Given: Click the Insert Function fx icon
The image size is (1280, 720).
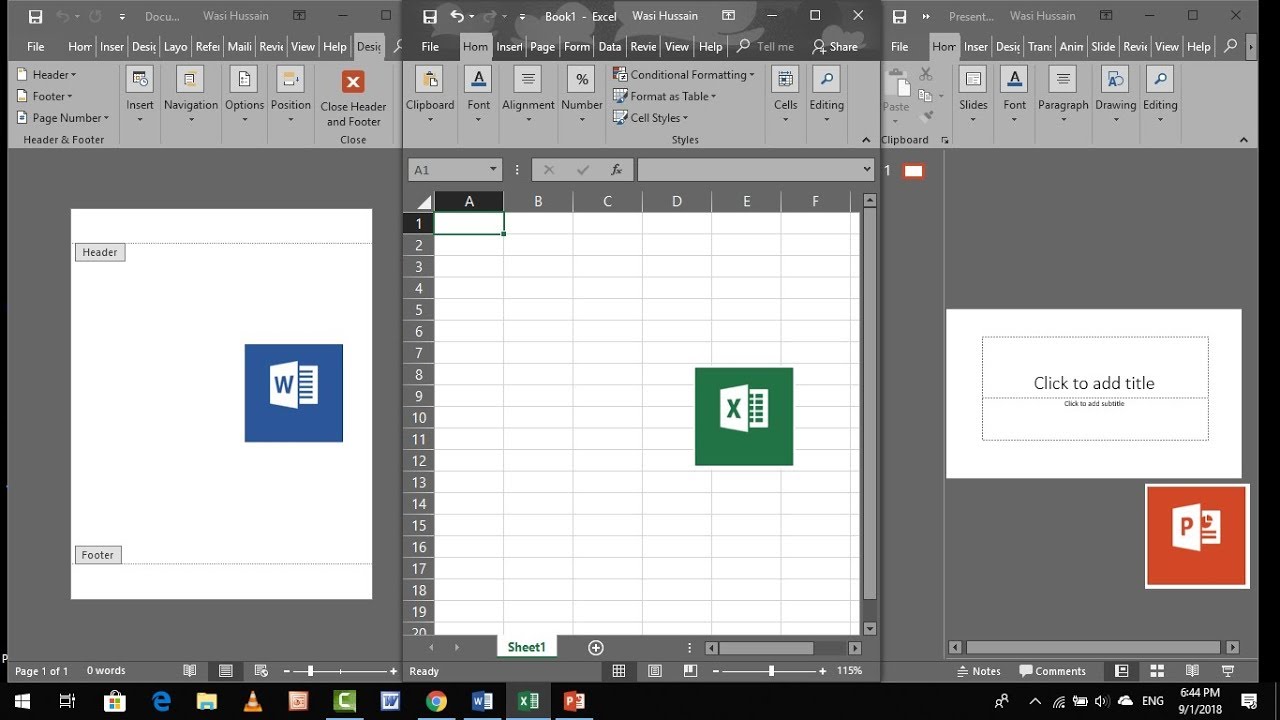Looking at the screenshot, I should click(x=617, y=170).
